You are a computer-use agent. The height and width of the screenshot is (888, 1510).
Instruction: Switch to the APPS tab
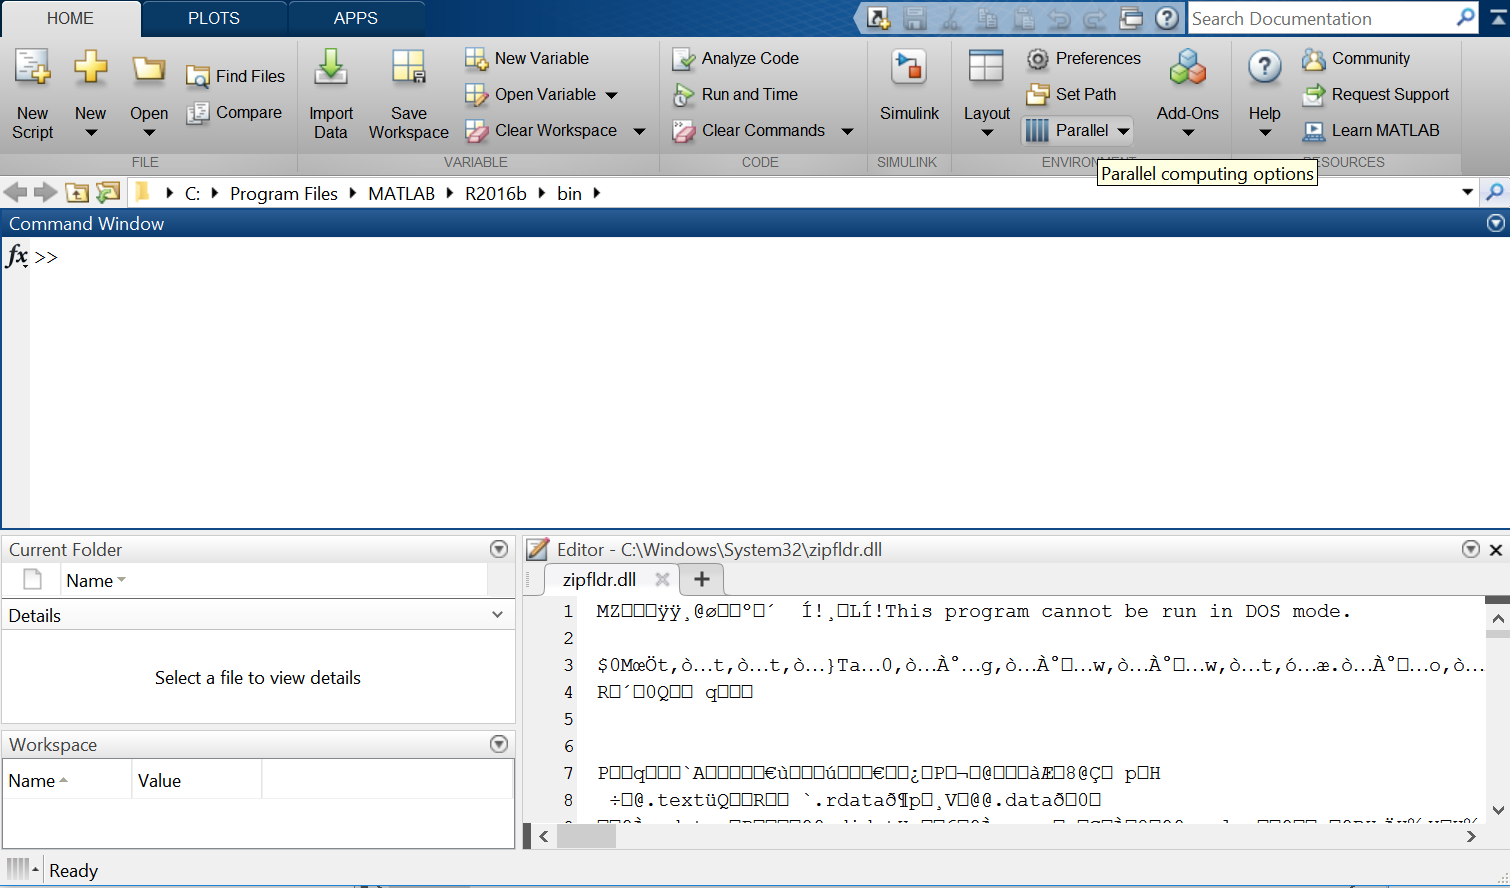[356, 18]
